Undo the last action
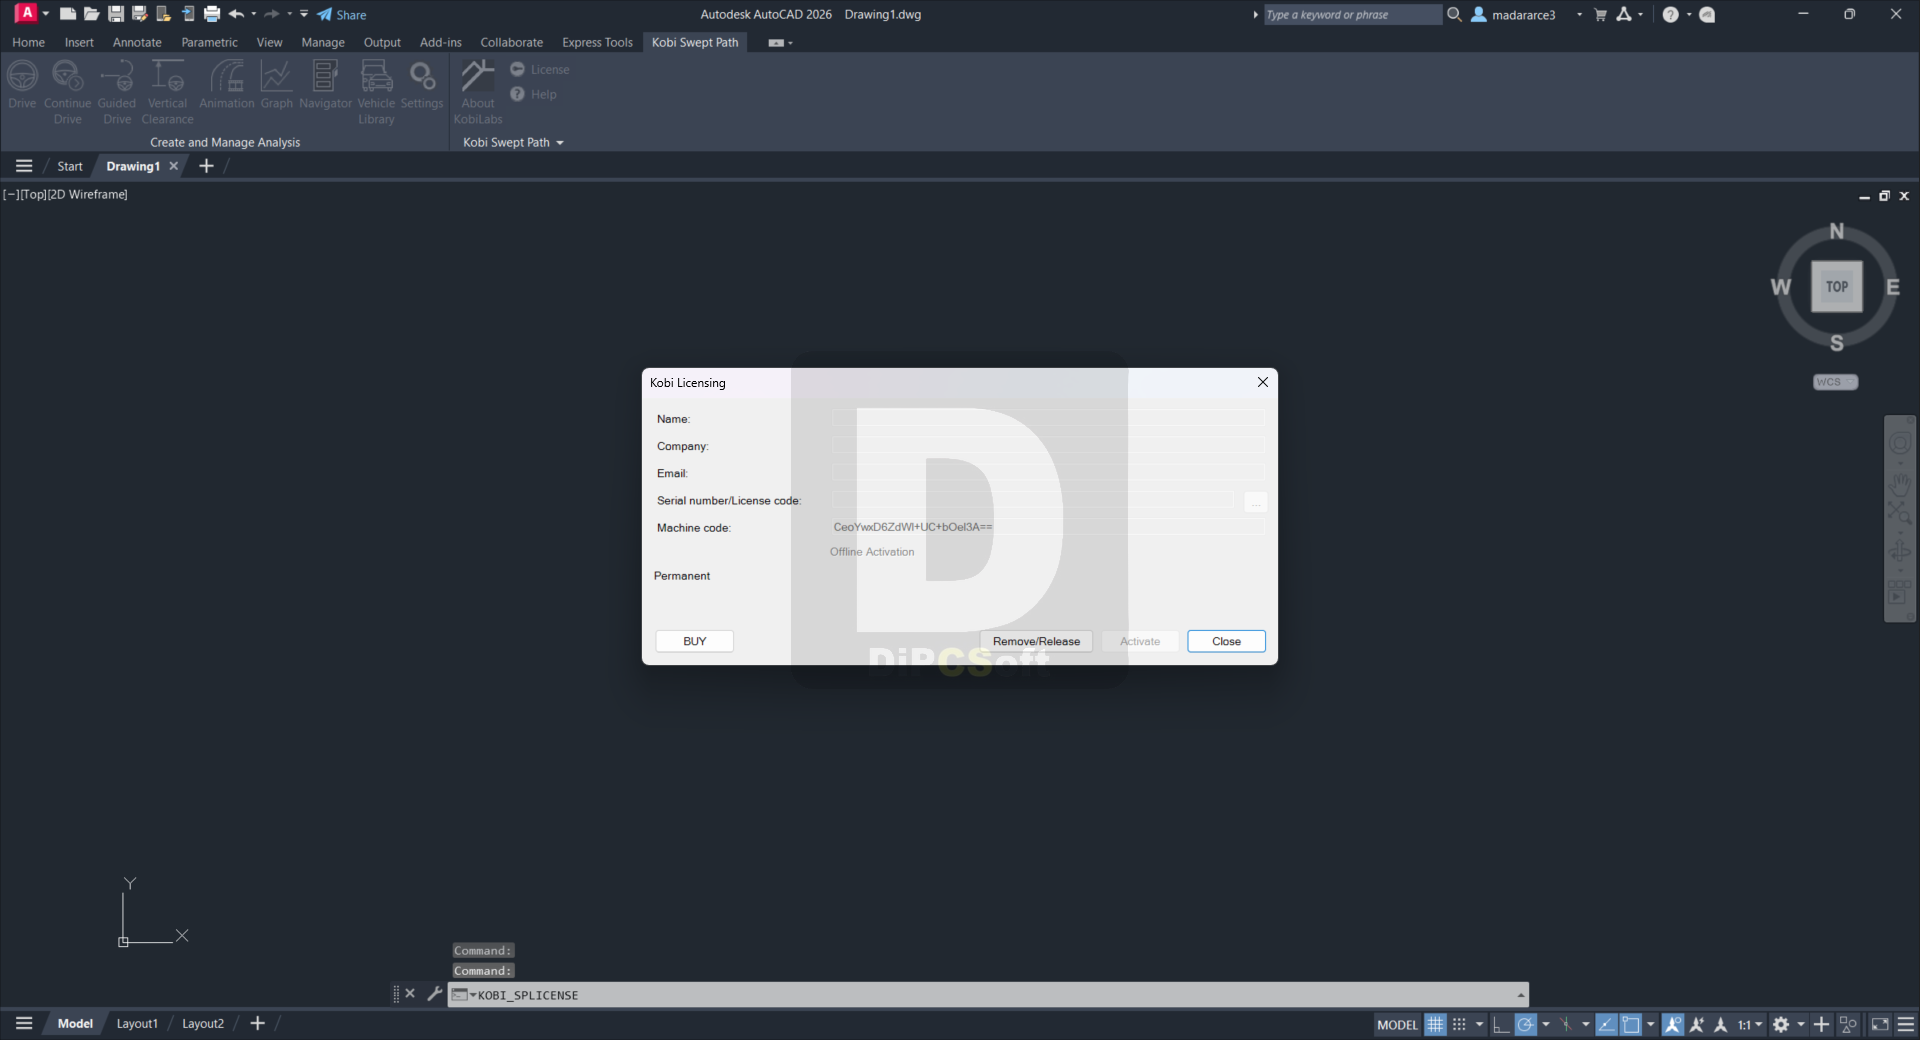1920x1040 pixels. point(236,14)
